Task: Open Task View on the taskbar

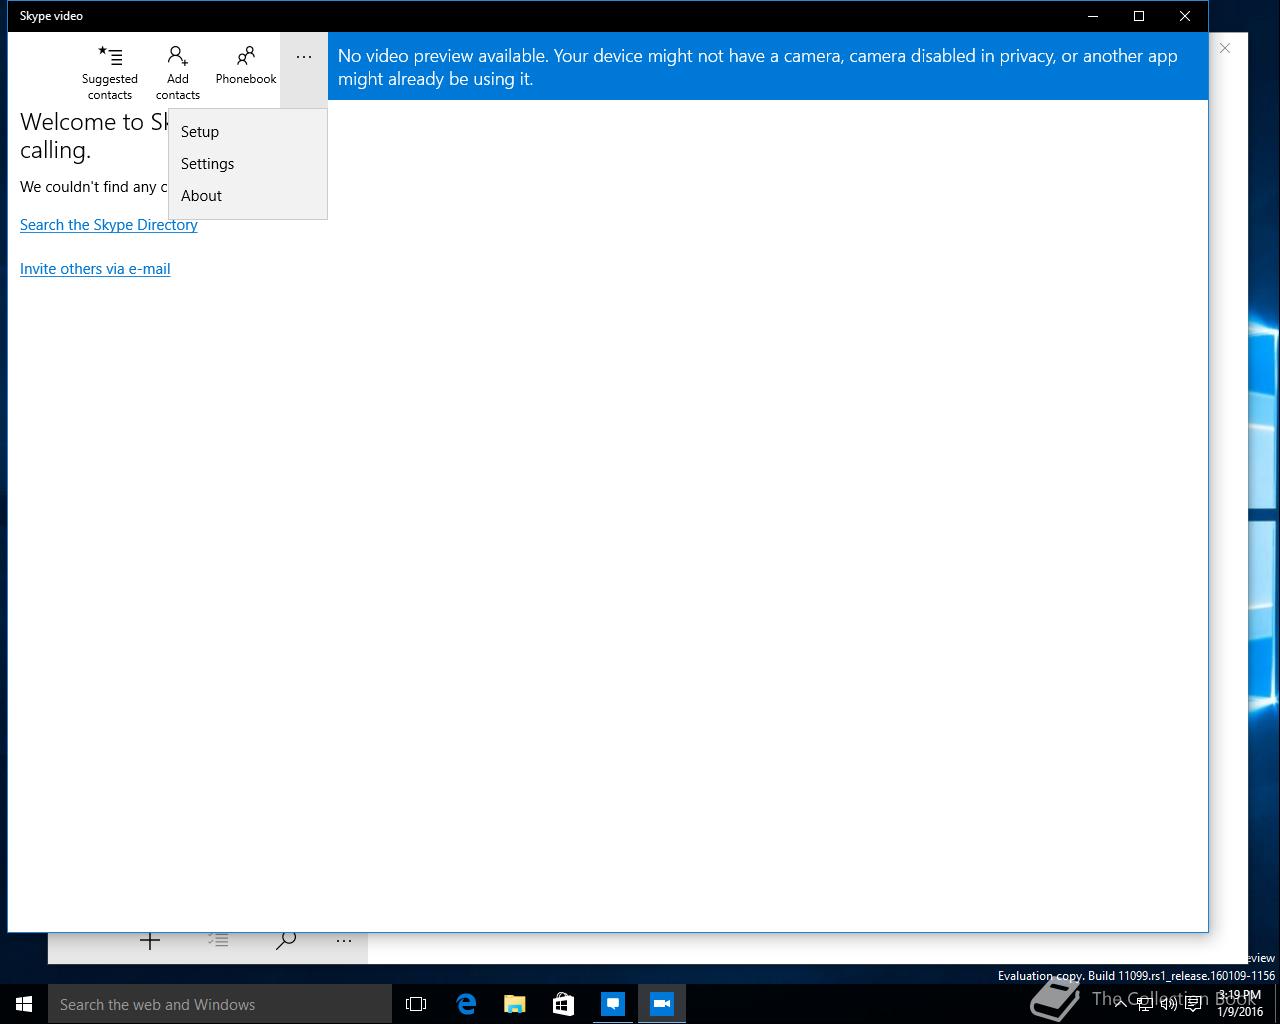Action: [416, 1004]
